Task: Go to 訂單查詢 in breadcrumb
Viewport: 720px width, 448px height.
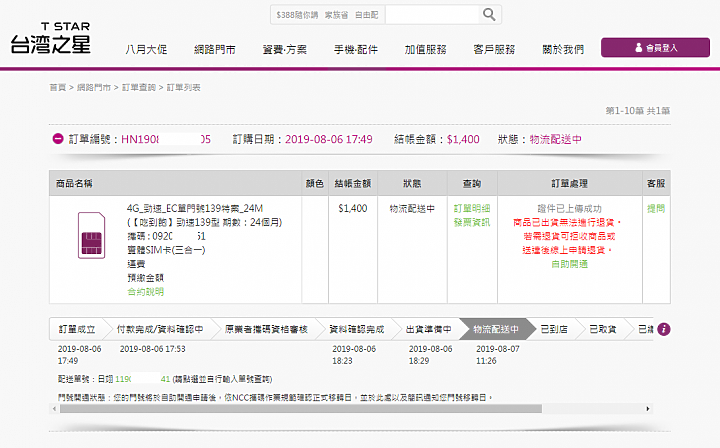Action: (x=139, y=87)
